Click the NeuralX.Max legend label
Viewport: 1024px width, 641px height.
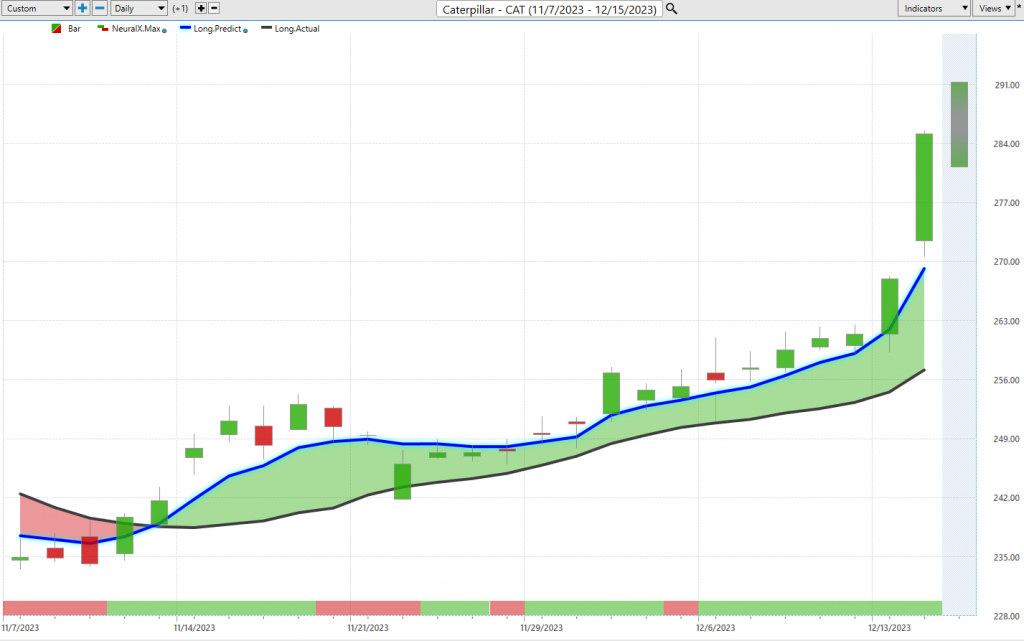click(136, 29)
